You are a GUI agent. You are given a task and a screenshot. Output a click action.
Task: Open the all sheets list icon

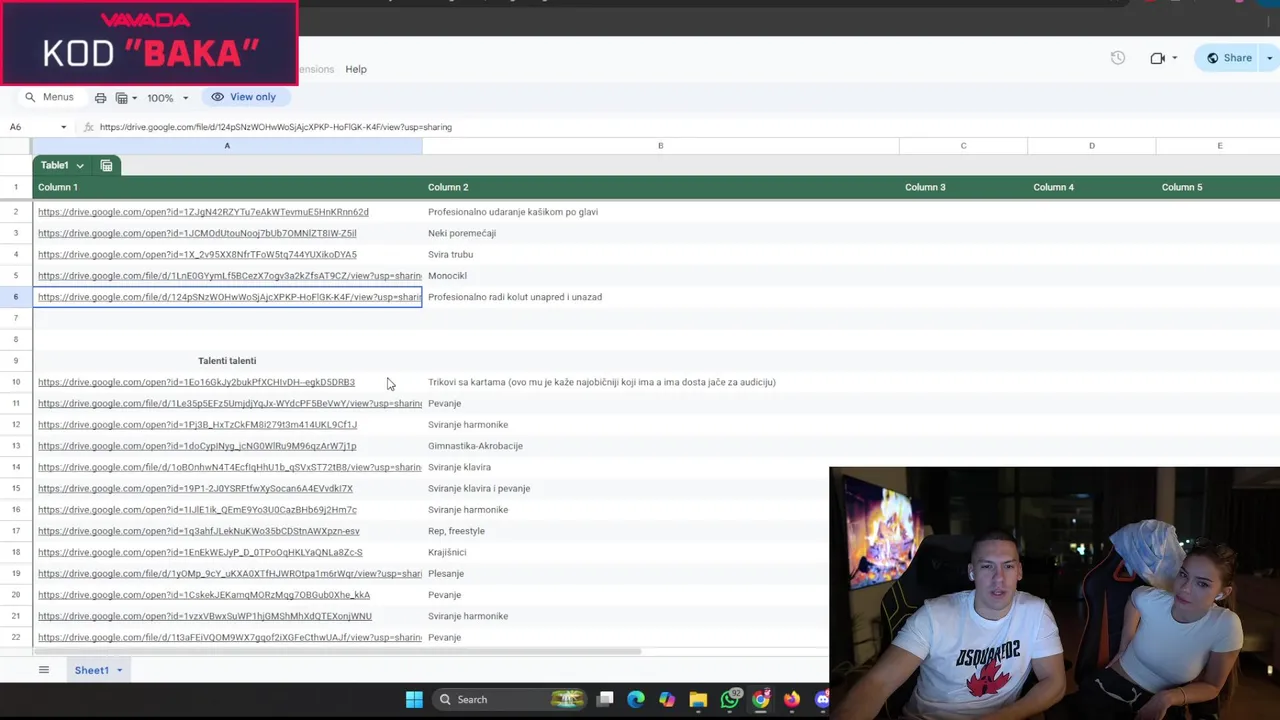pos(44,670)
